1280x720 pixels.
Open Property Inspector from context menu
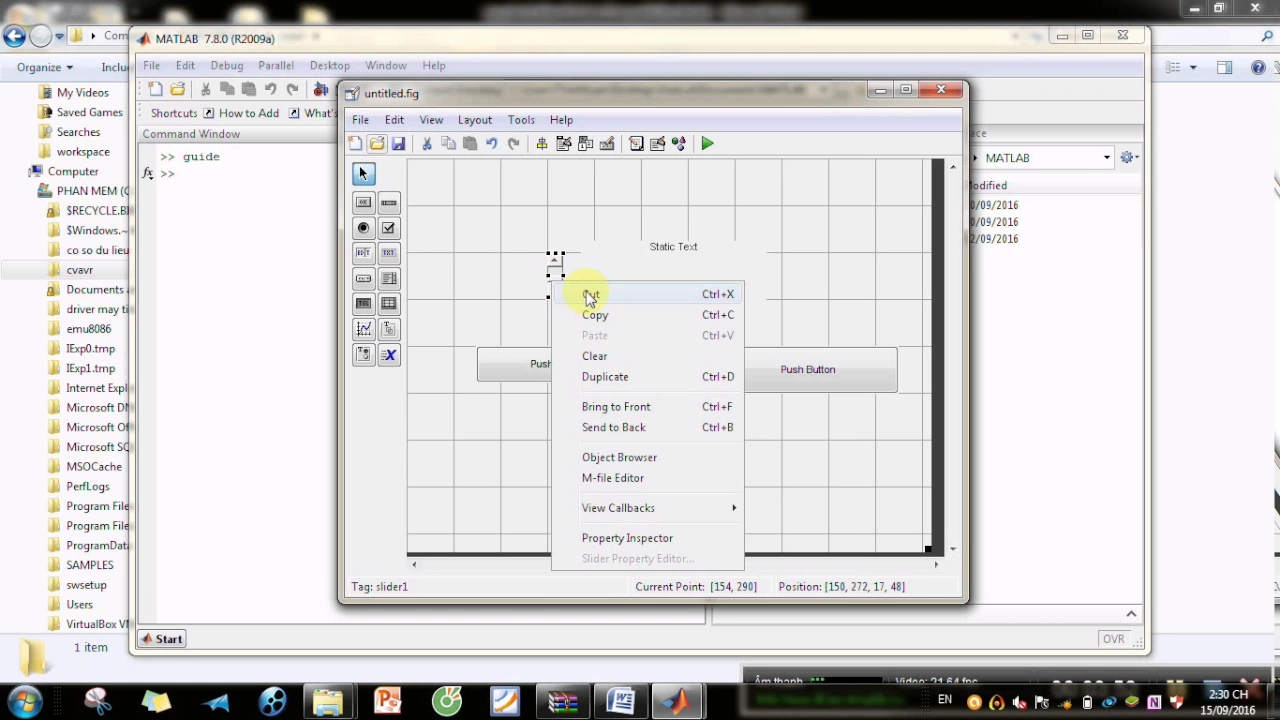(x=648, y=538)
